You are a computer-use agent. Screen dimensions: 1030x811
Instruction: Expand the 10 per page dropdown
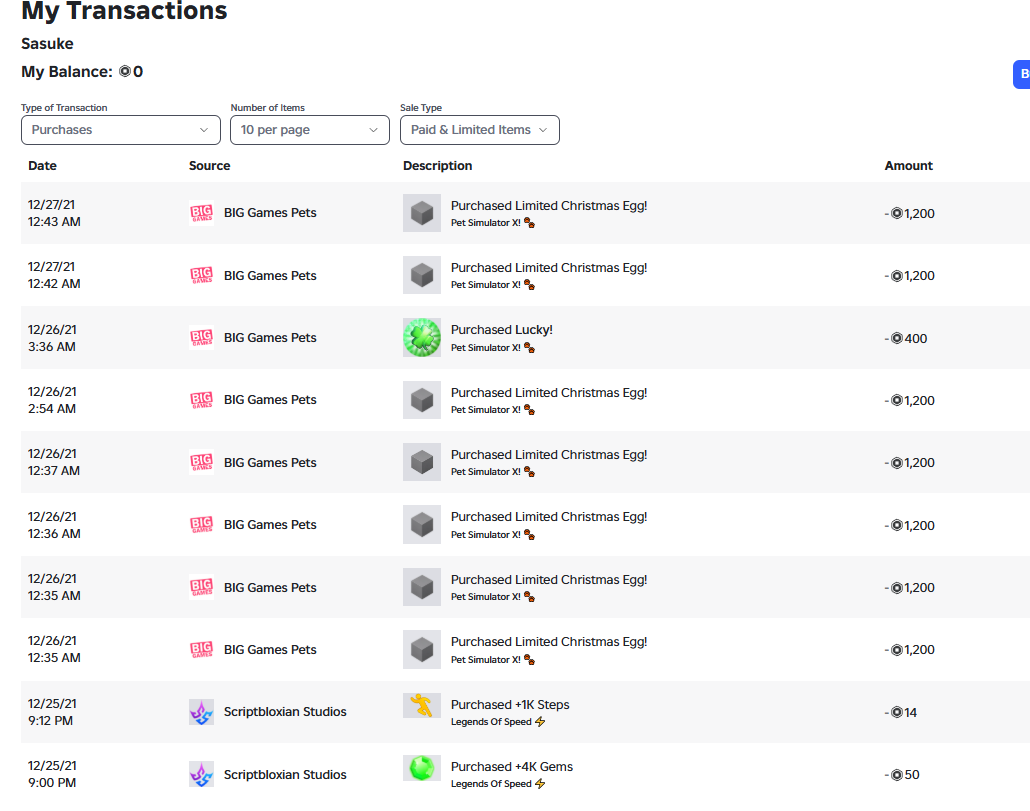(x=309, y=130)
